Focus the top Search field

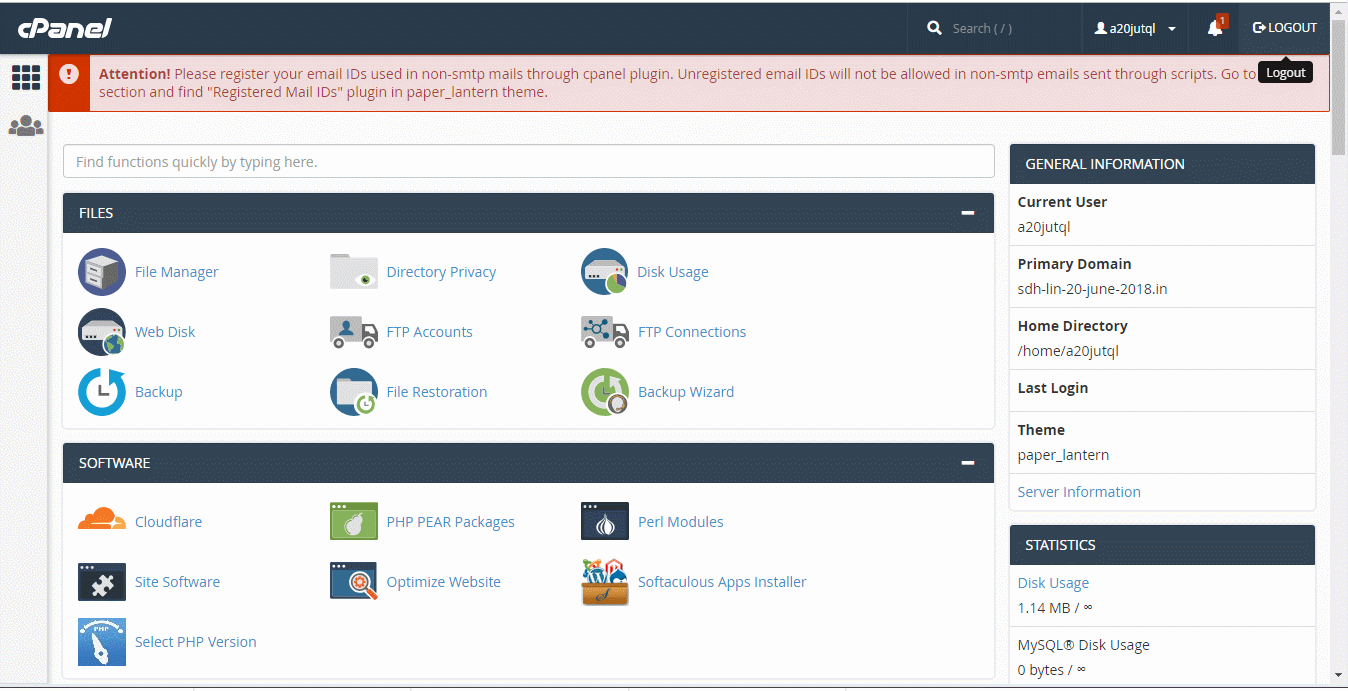pyautogui.click(x=1010, y=29)
